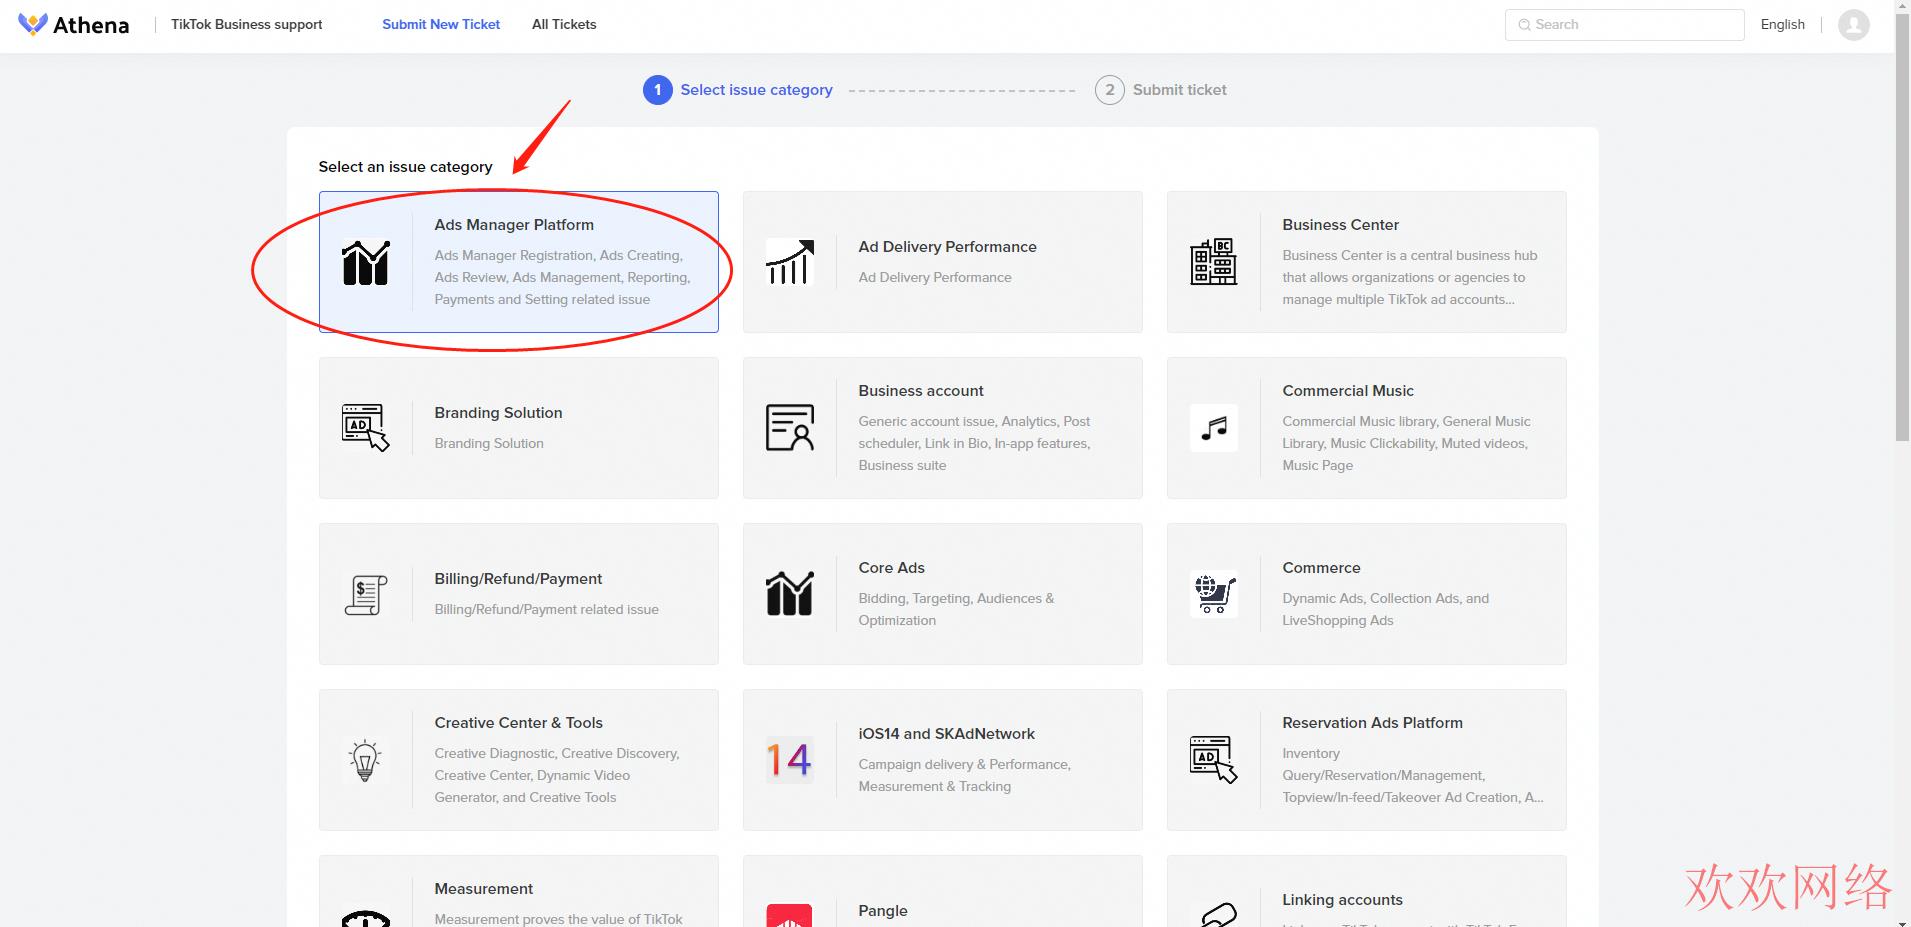Click the search magnifier icon
The height and width of the screenshot is (927, 1911).
click(1524, 25)
